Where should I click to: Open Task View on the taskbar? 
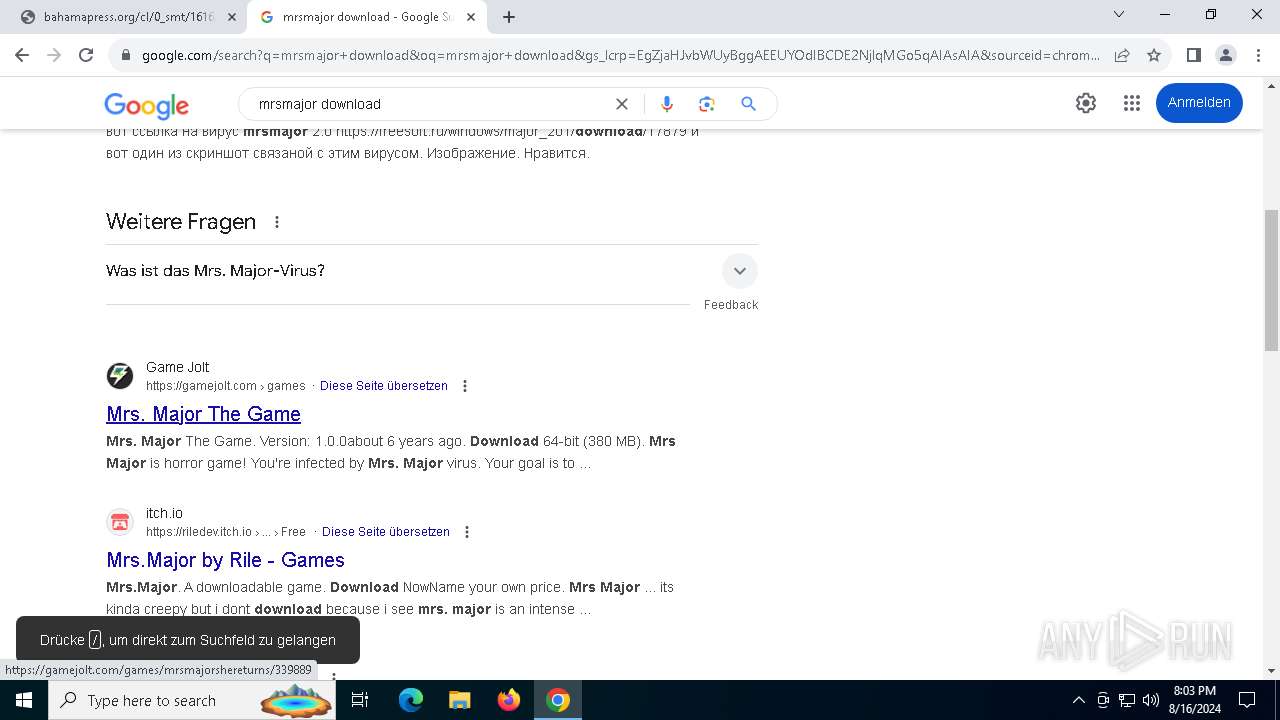(x=360, y=700)
